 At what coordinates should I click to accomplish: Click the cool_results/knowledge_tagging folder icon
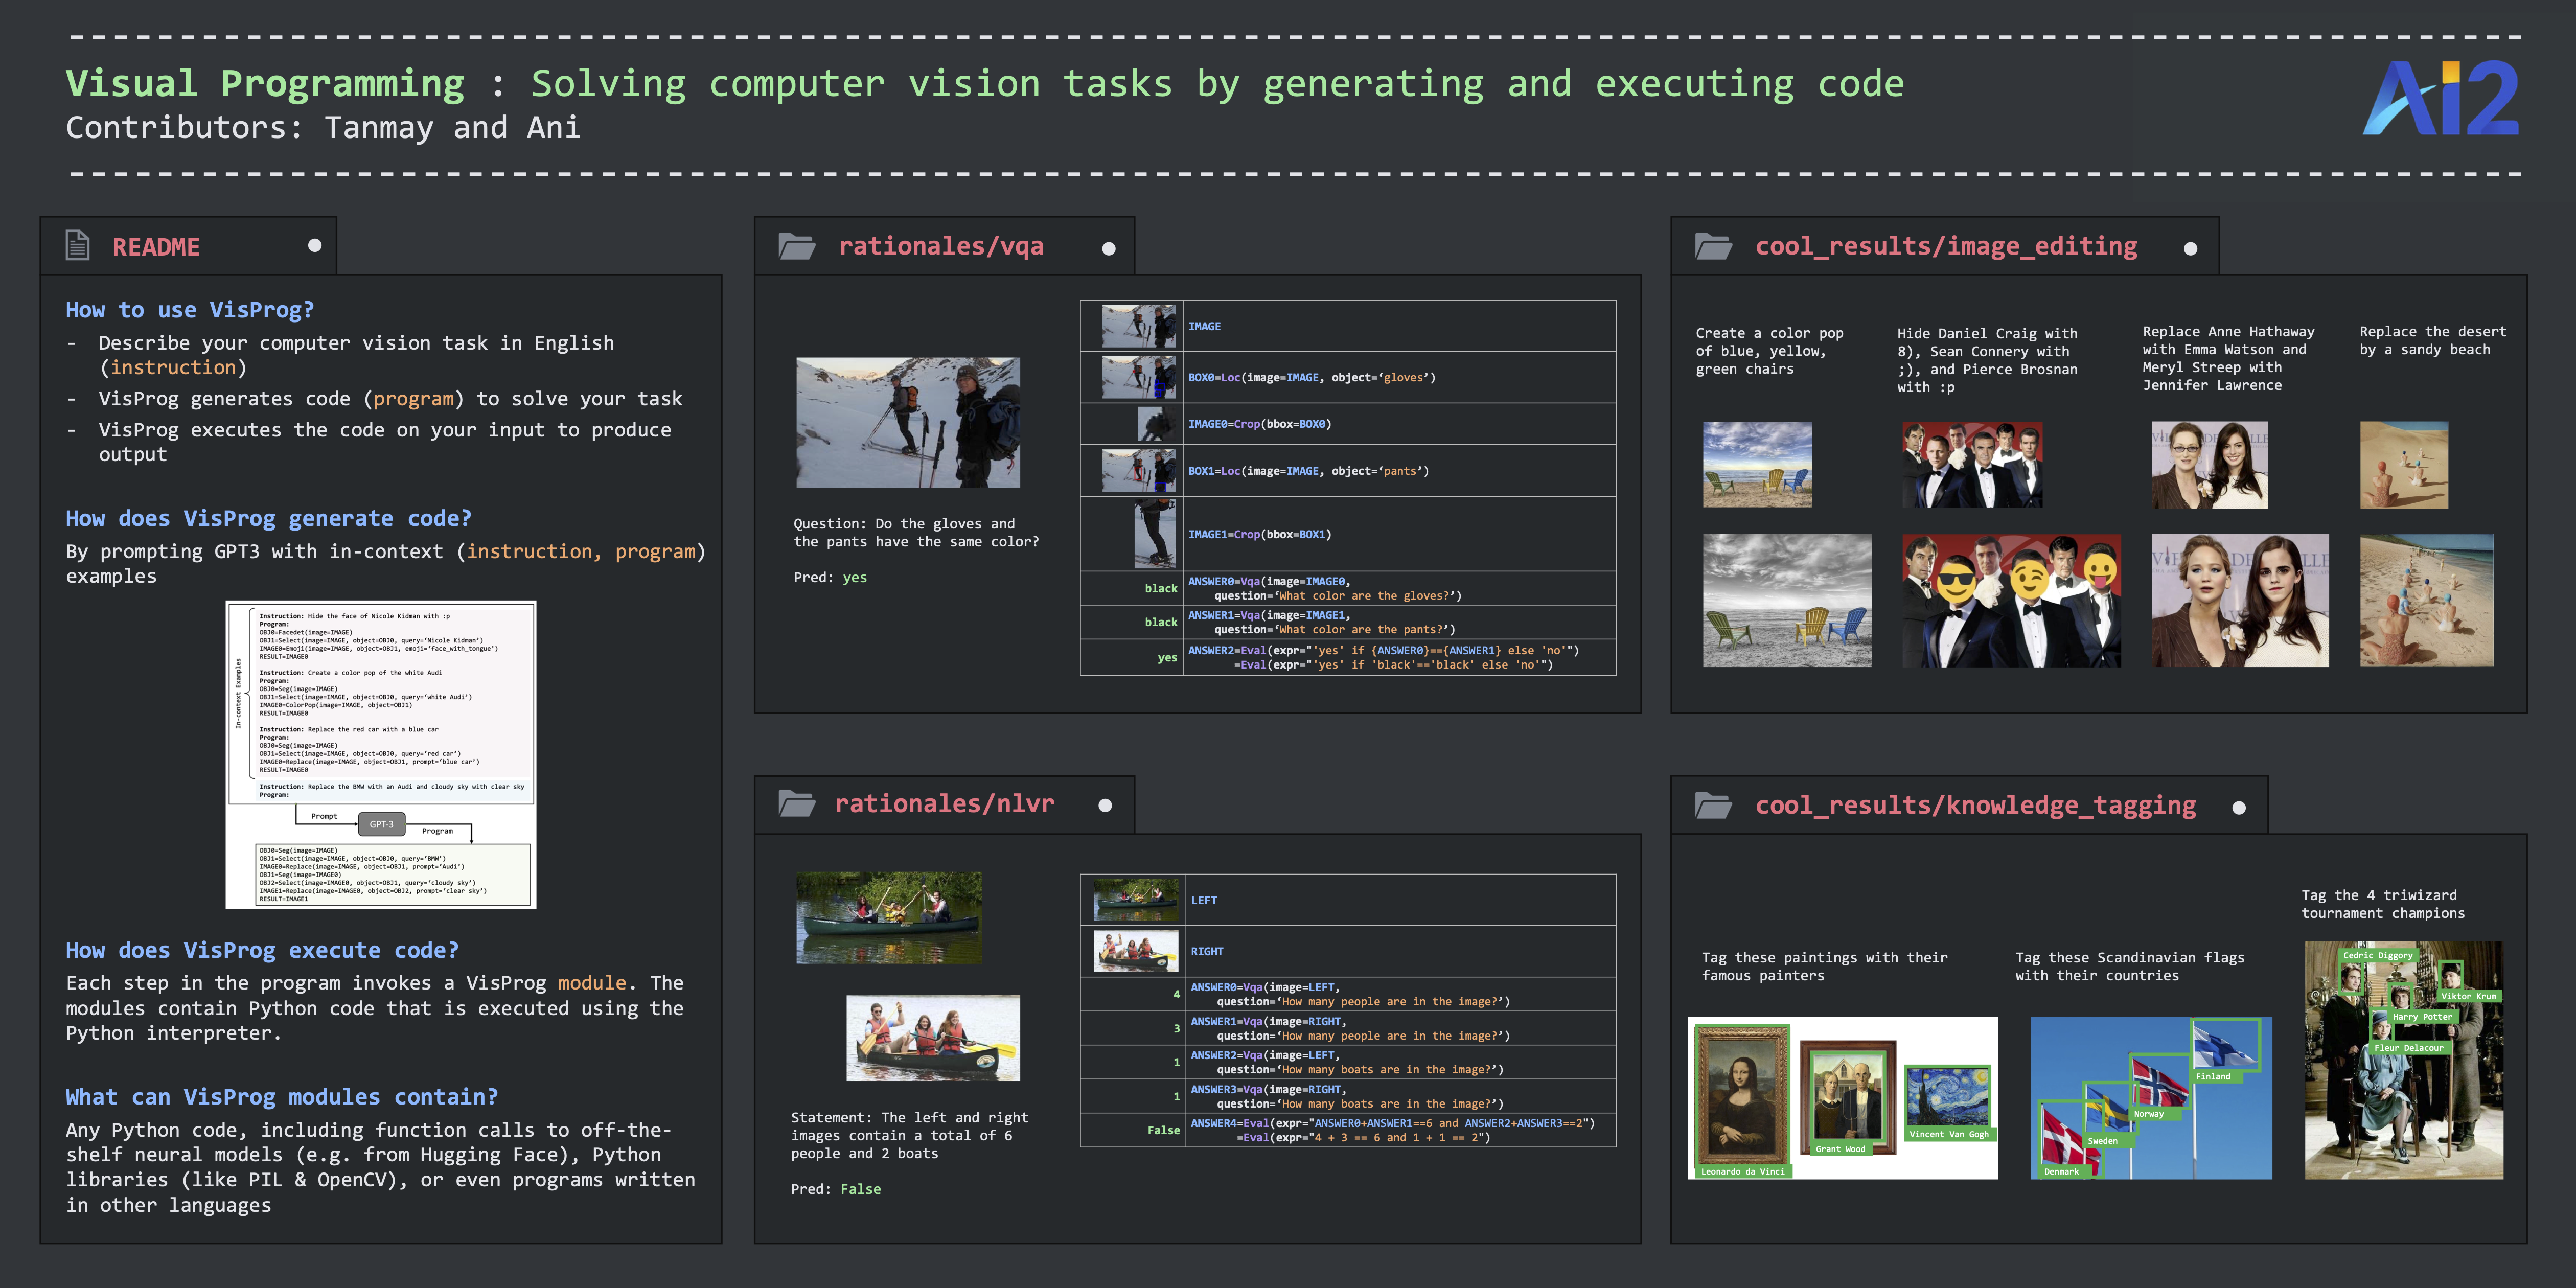pos(1713,805)
